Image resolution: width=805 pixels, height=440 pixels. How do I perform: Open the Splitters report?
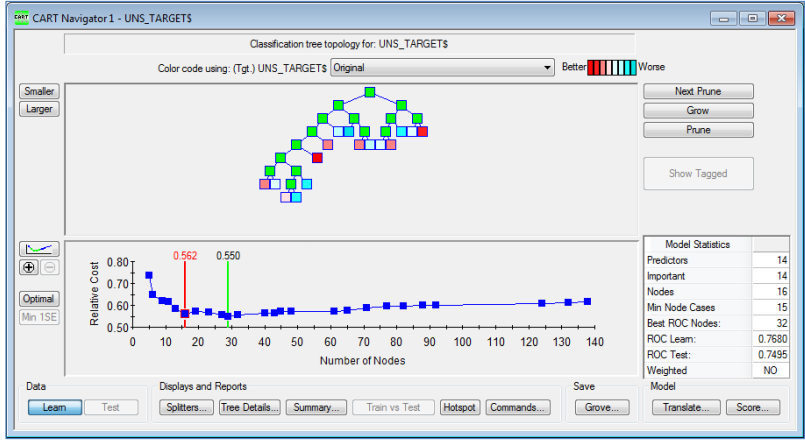[186, 407]
